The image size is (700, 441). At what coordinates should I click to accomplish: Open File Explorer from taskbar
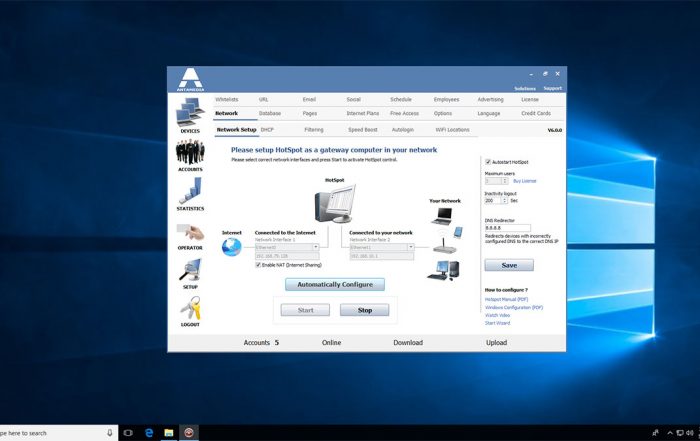pos(168,433)
